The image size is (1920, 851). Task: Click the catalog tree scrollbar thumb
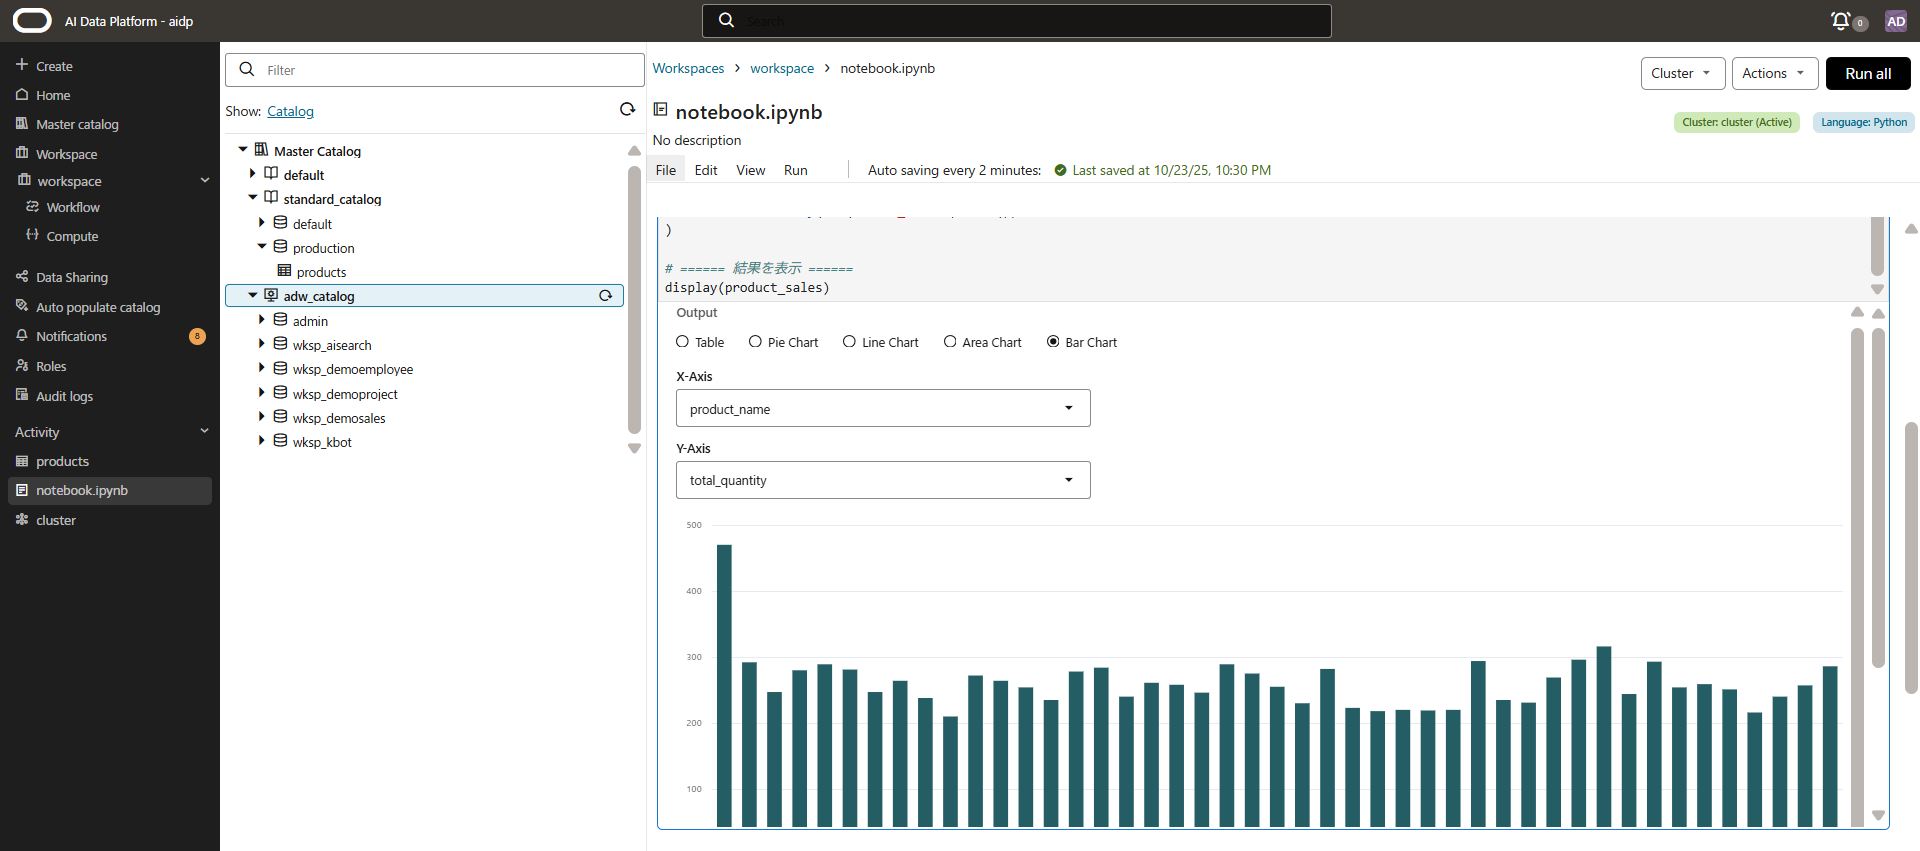634,300
